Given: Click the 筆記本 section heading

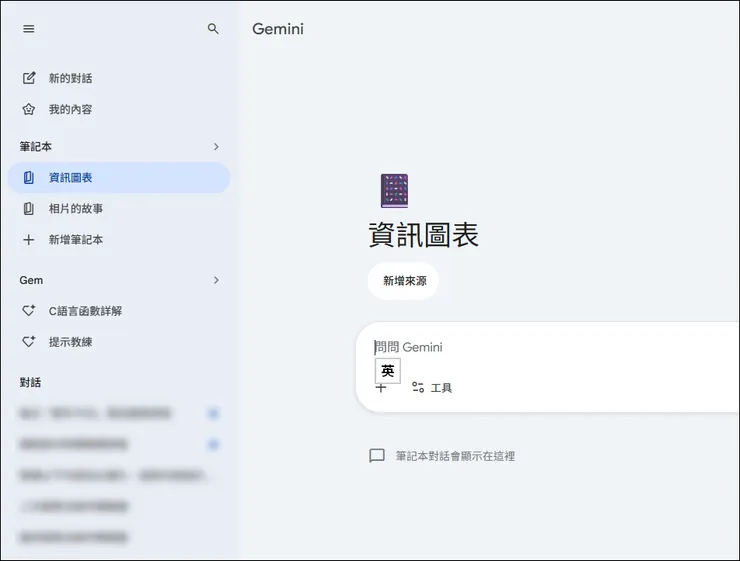Looking at the screenshot, I should click(x=35, y=147).
